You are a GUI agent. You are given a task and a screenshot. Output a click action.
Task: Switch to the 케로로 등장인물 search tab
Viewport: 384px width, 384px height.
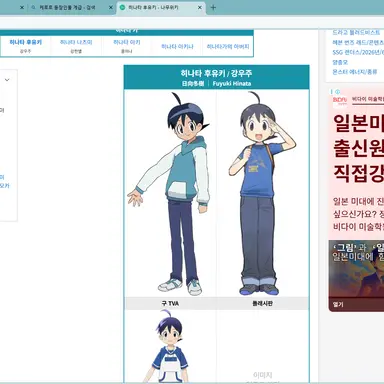[67, 7]
